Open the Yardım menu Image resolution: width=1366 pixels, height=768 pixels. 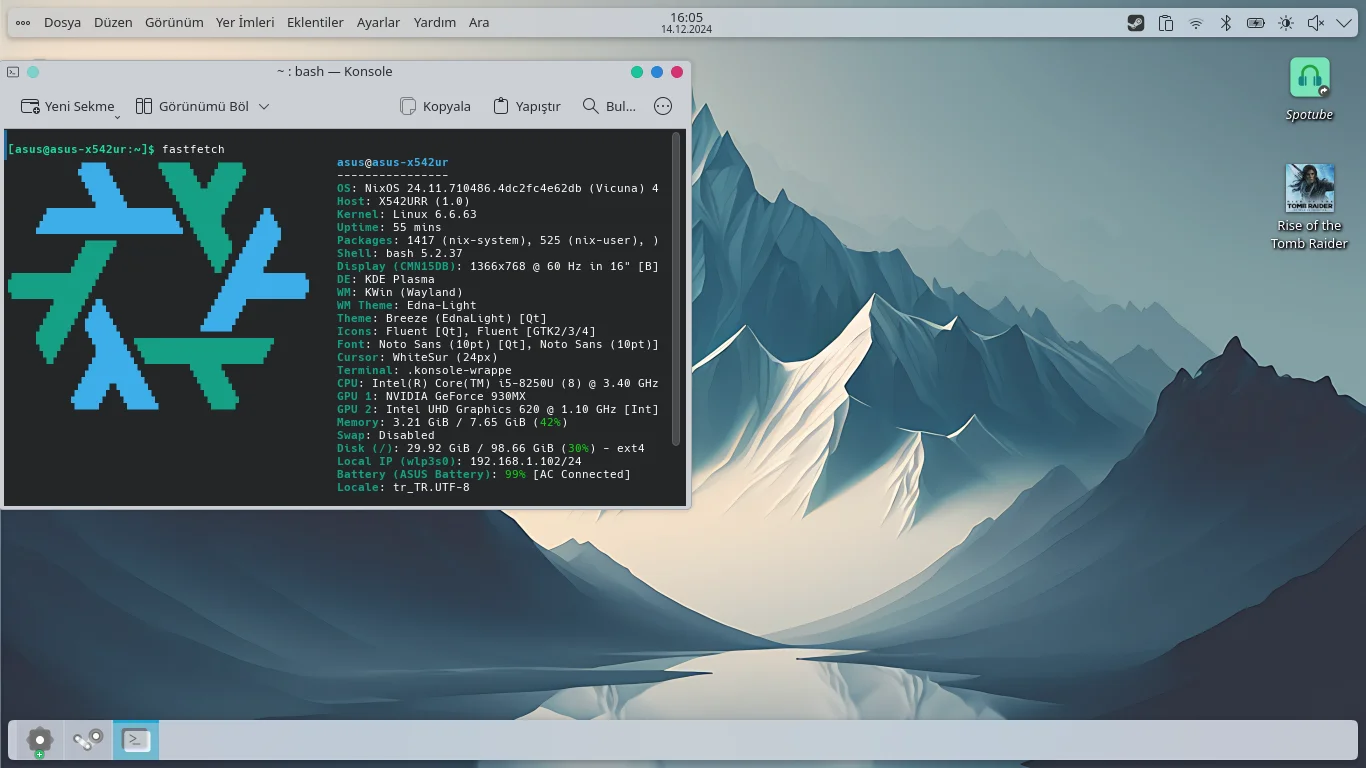click(435, 23)
